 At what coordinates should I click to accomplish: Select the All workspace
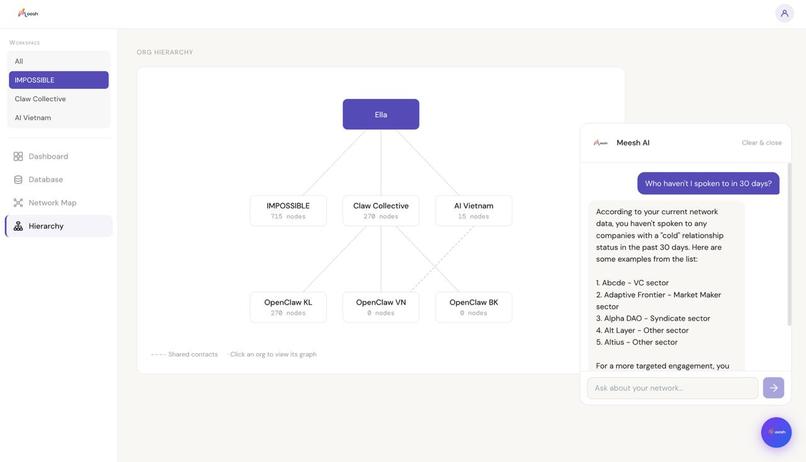click(x=59, y=61)
